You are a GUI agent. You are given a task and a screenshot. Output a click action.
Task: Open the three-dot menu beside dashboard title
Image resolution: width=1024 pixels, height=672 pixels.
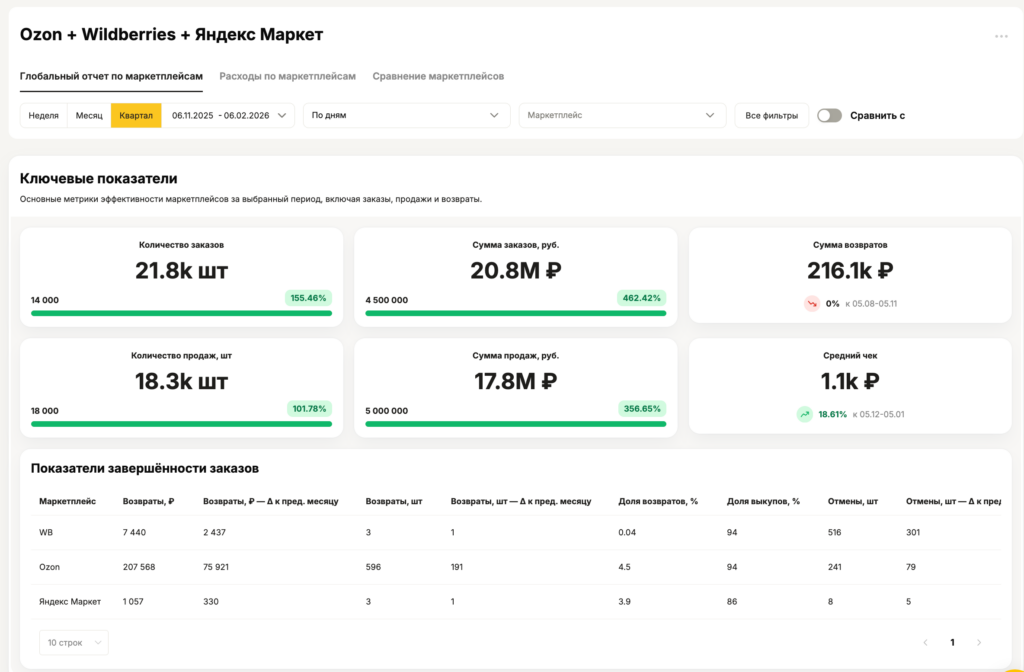click(x=1001, y=37)
